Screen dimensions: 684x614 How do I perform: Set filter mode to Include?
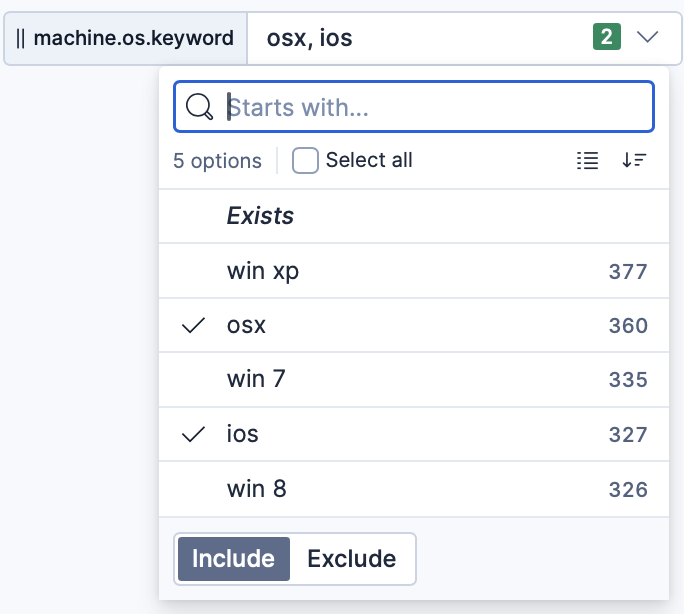pyautogui.click(x=233, y=559)
